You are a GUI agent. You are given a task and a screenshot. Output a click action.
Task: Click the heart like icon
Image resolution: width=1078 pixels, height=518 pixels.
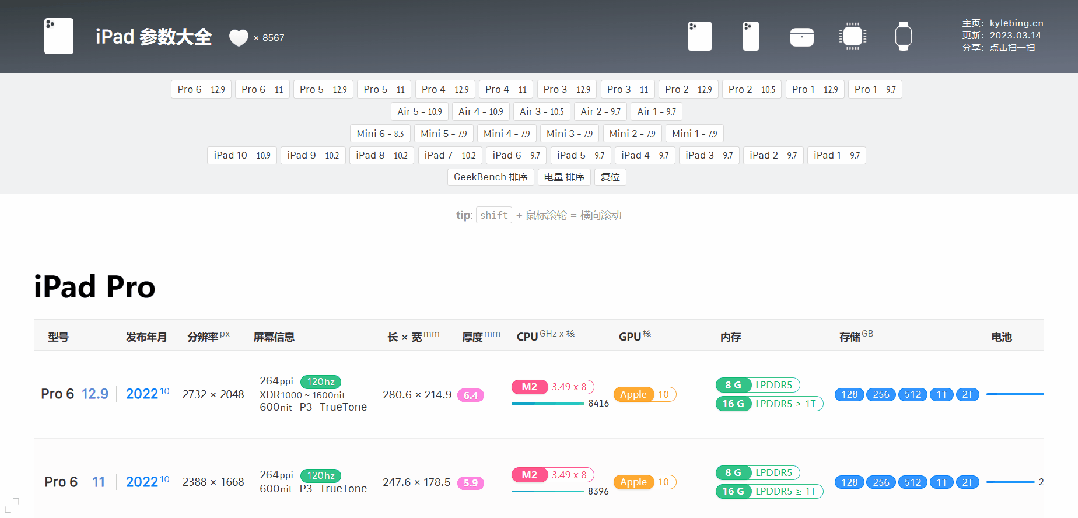click(x=238, y=38)
